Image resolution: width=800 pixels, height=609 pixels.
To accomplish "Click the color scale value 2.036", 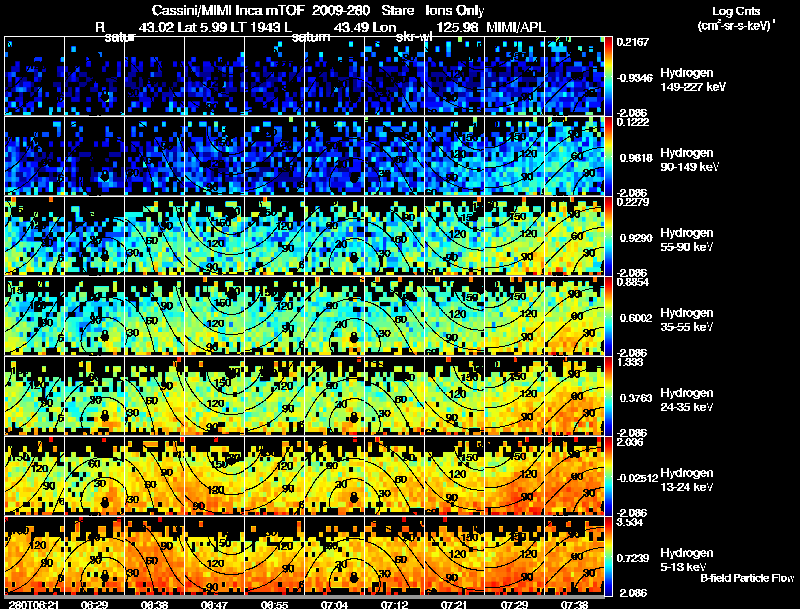I will point(630,442).
